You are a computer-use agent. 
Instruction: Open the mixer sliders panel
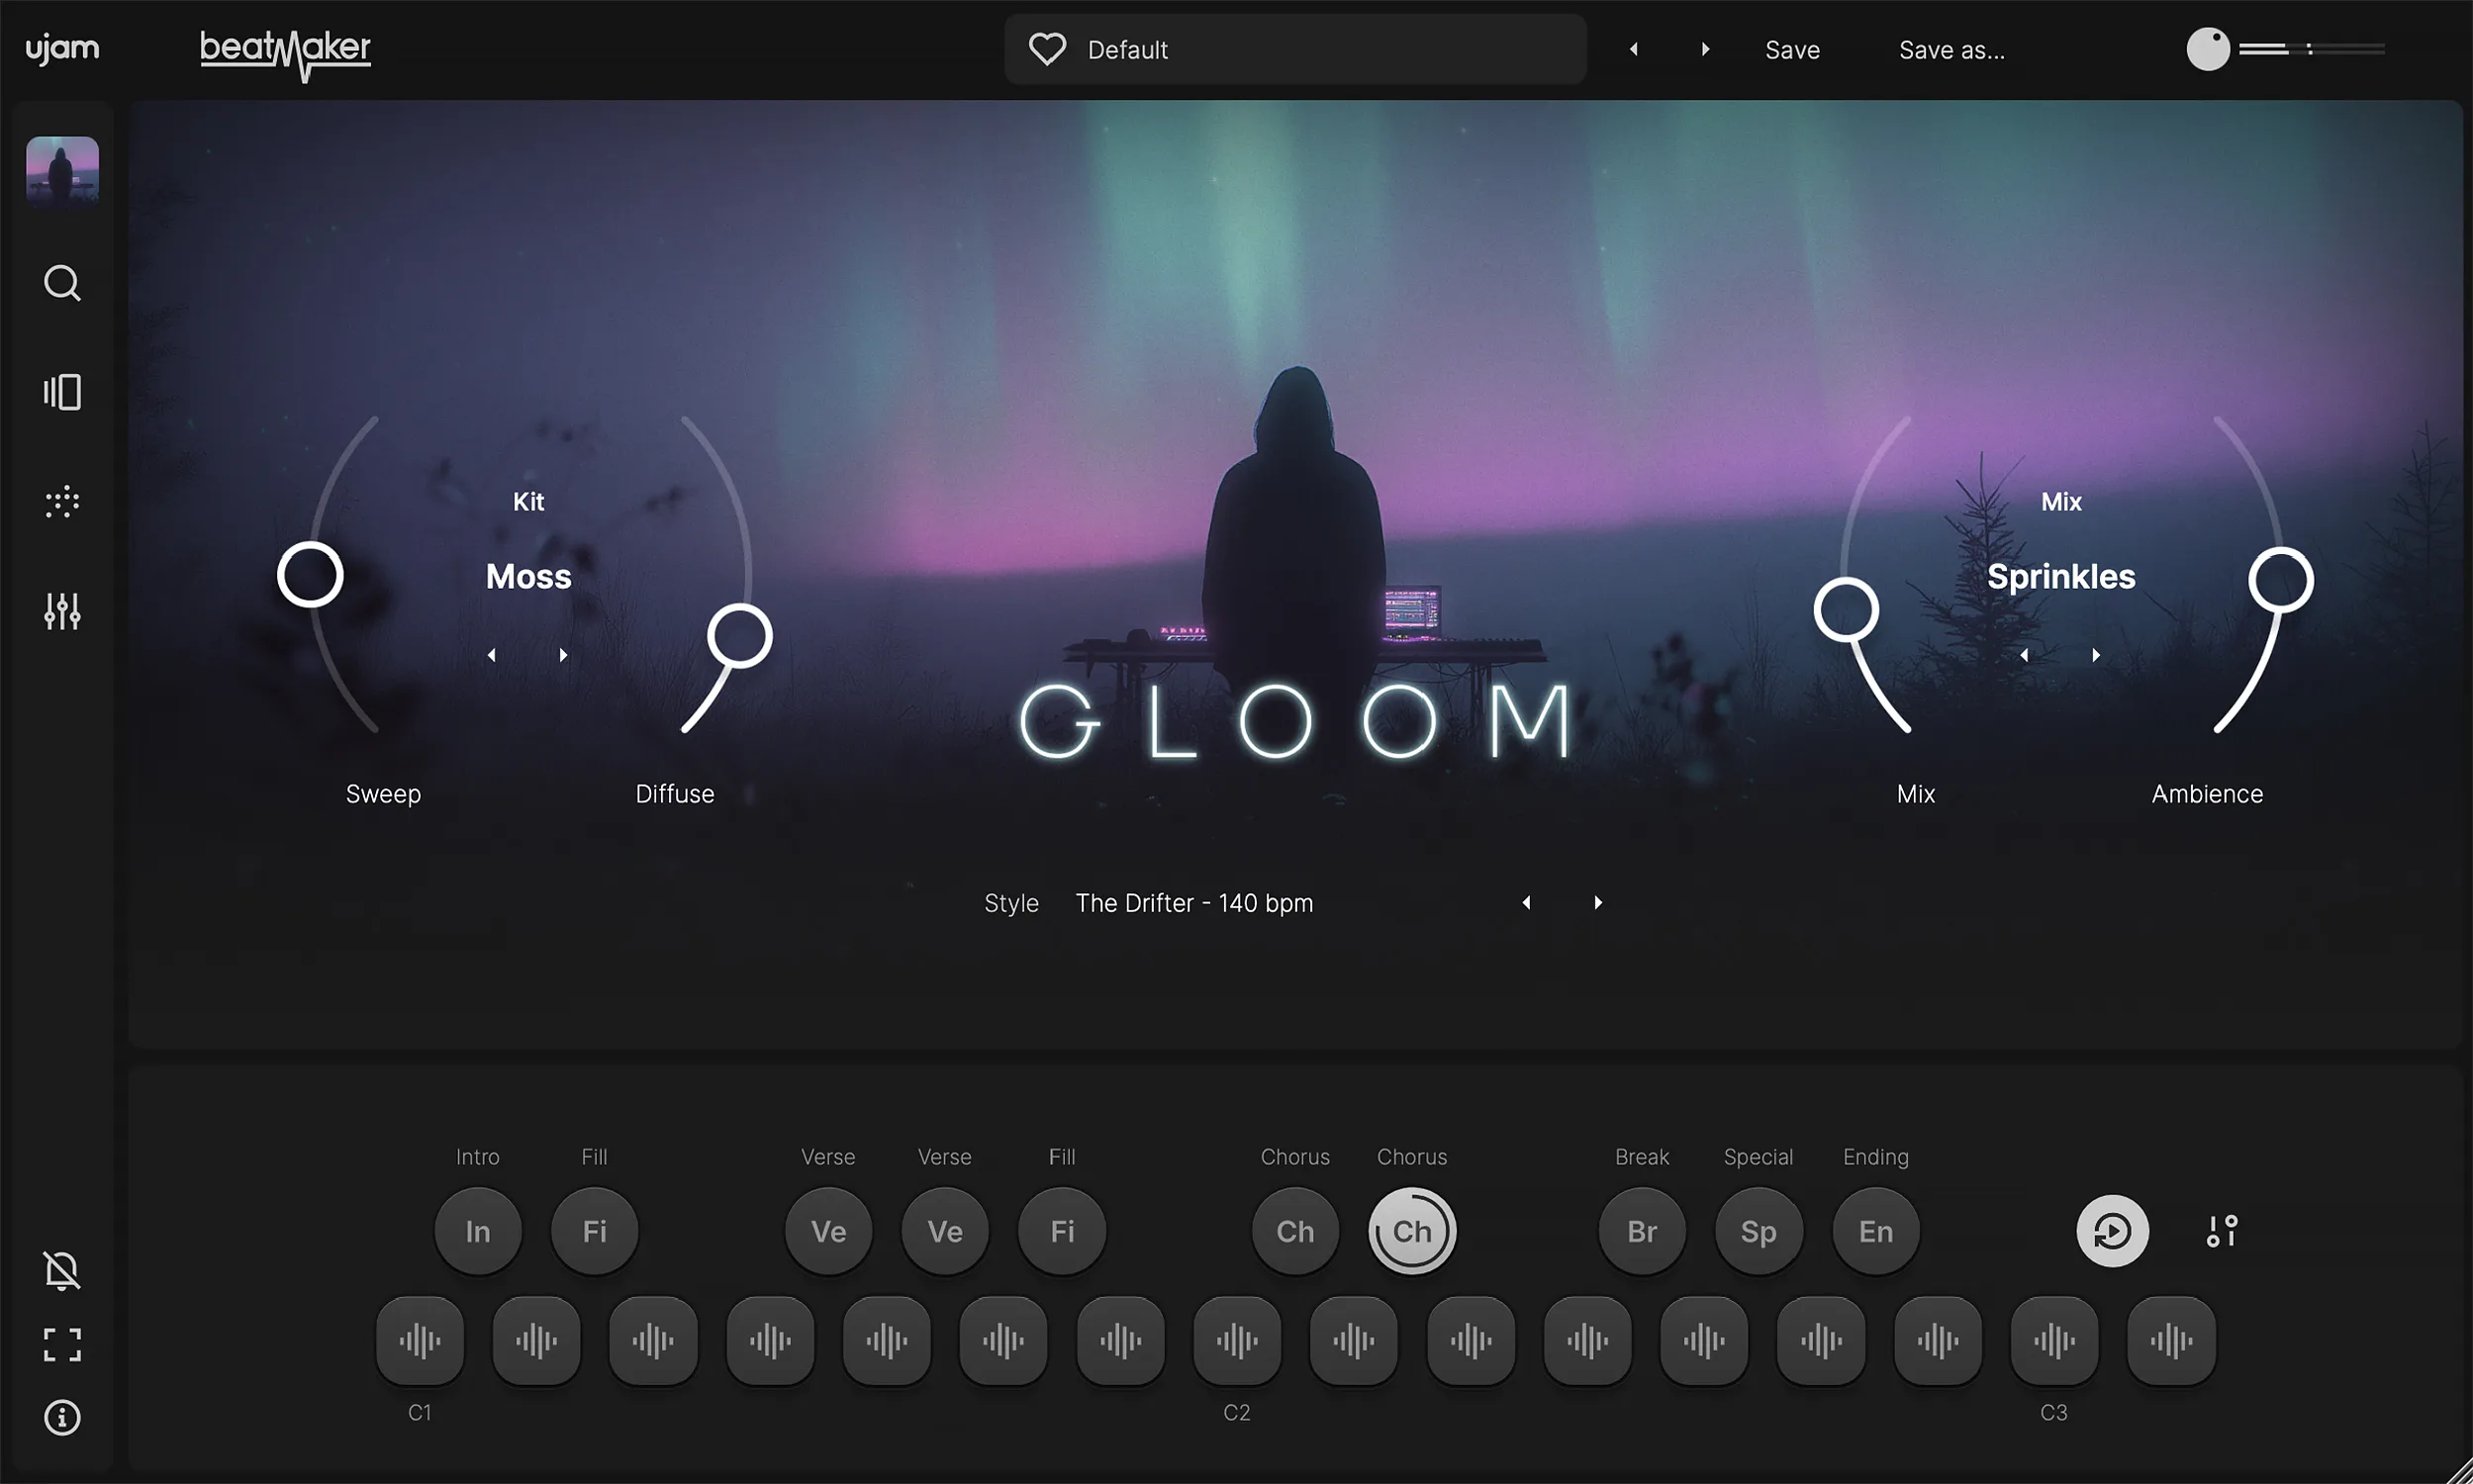[x=62, y=611]
